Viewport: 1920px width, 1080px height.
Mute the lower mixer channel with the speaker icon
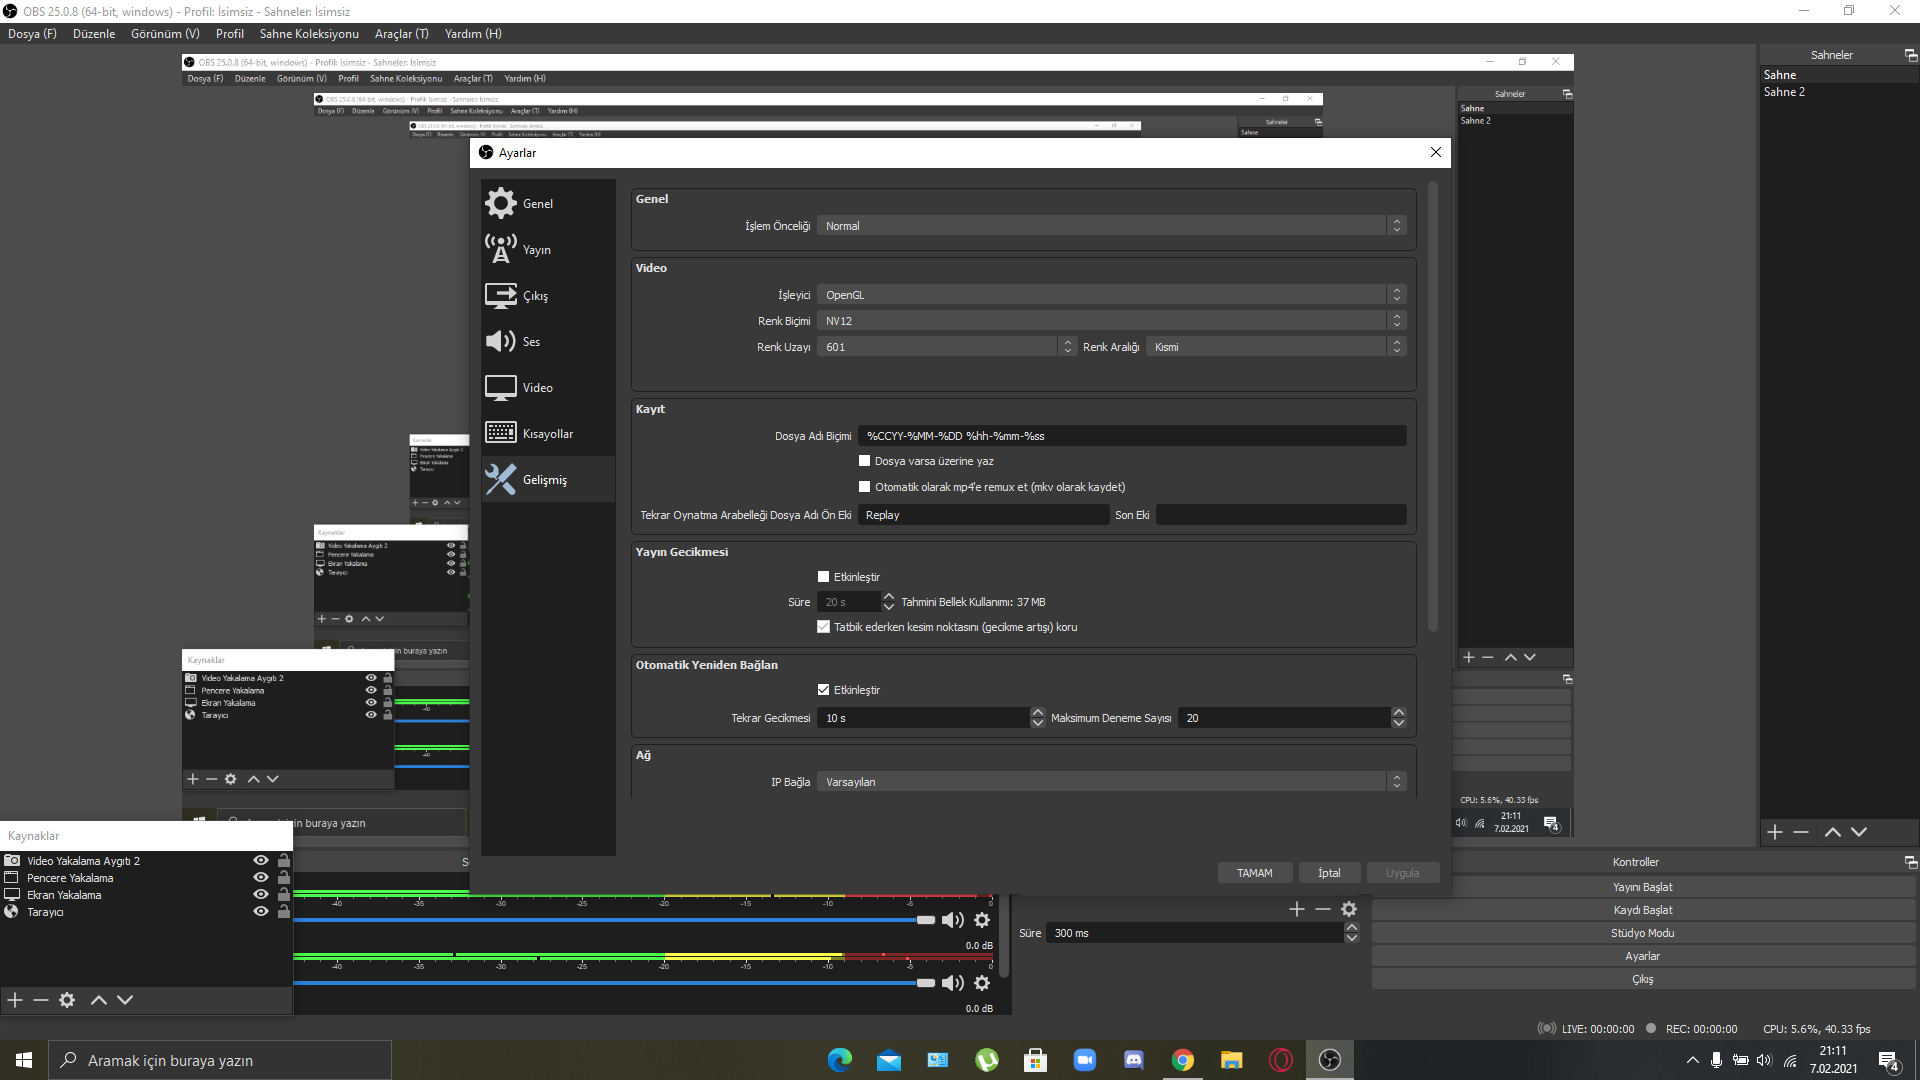(953, 983)
